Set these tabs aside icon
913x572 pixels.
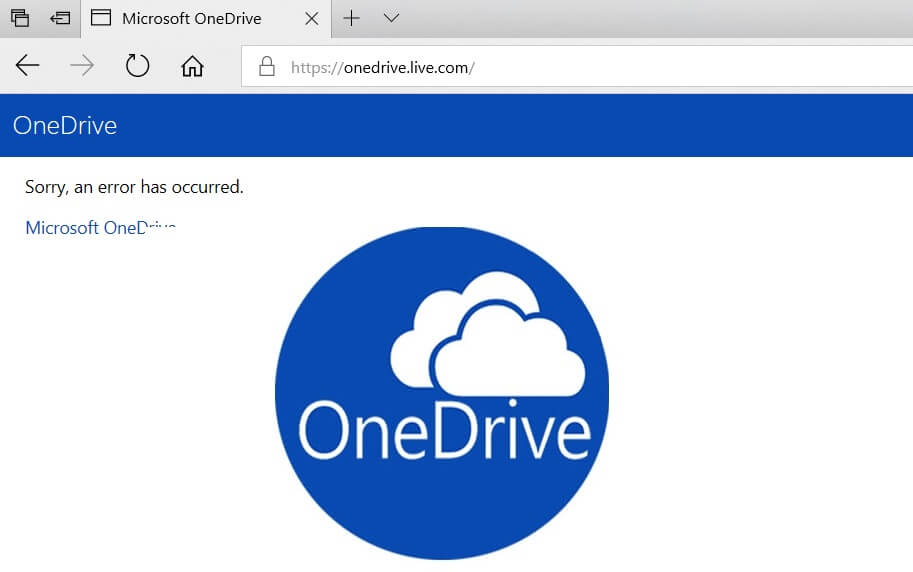click(60, 19)
